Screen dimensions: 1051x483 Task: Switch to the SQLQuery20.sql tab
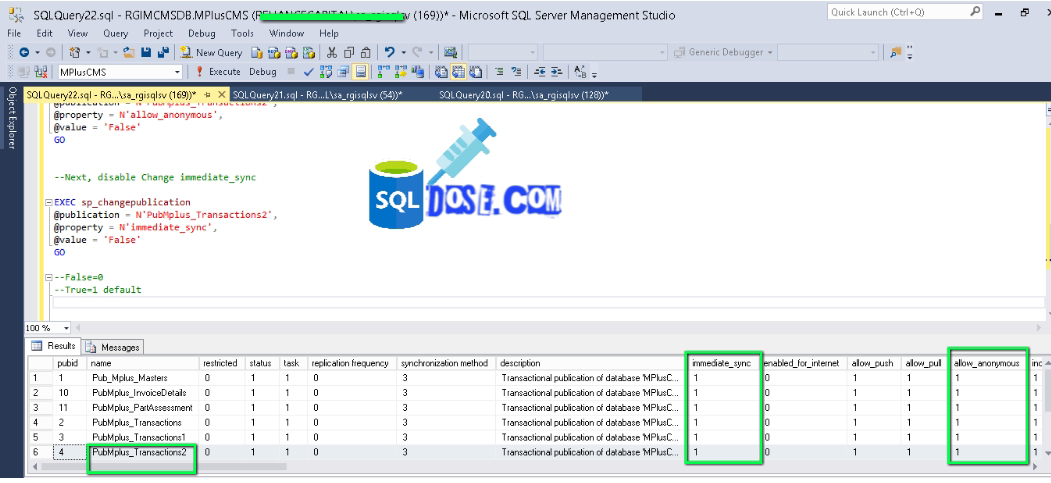[x=523, y=95]
